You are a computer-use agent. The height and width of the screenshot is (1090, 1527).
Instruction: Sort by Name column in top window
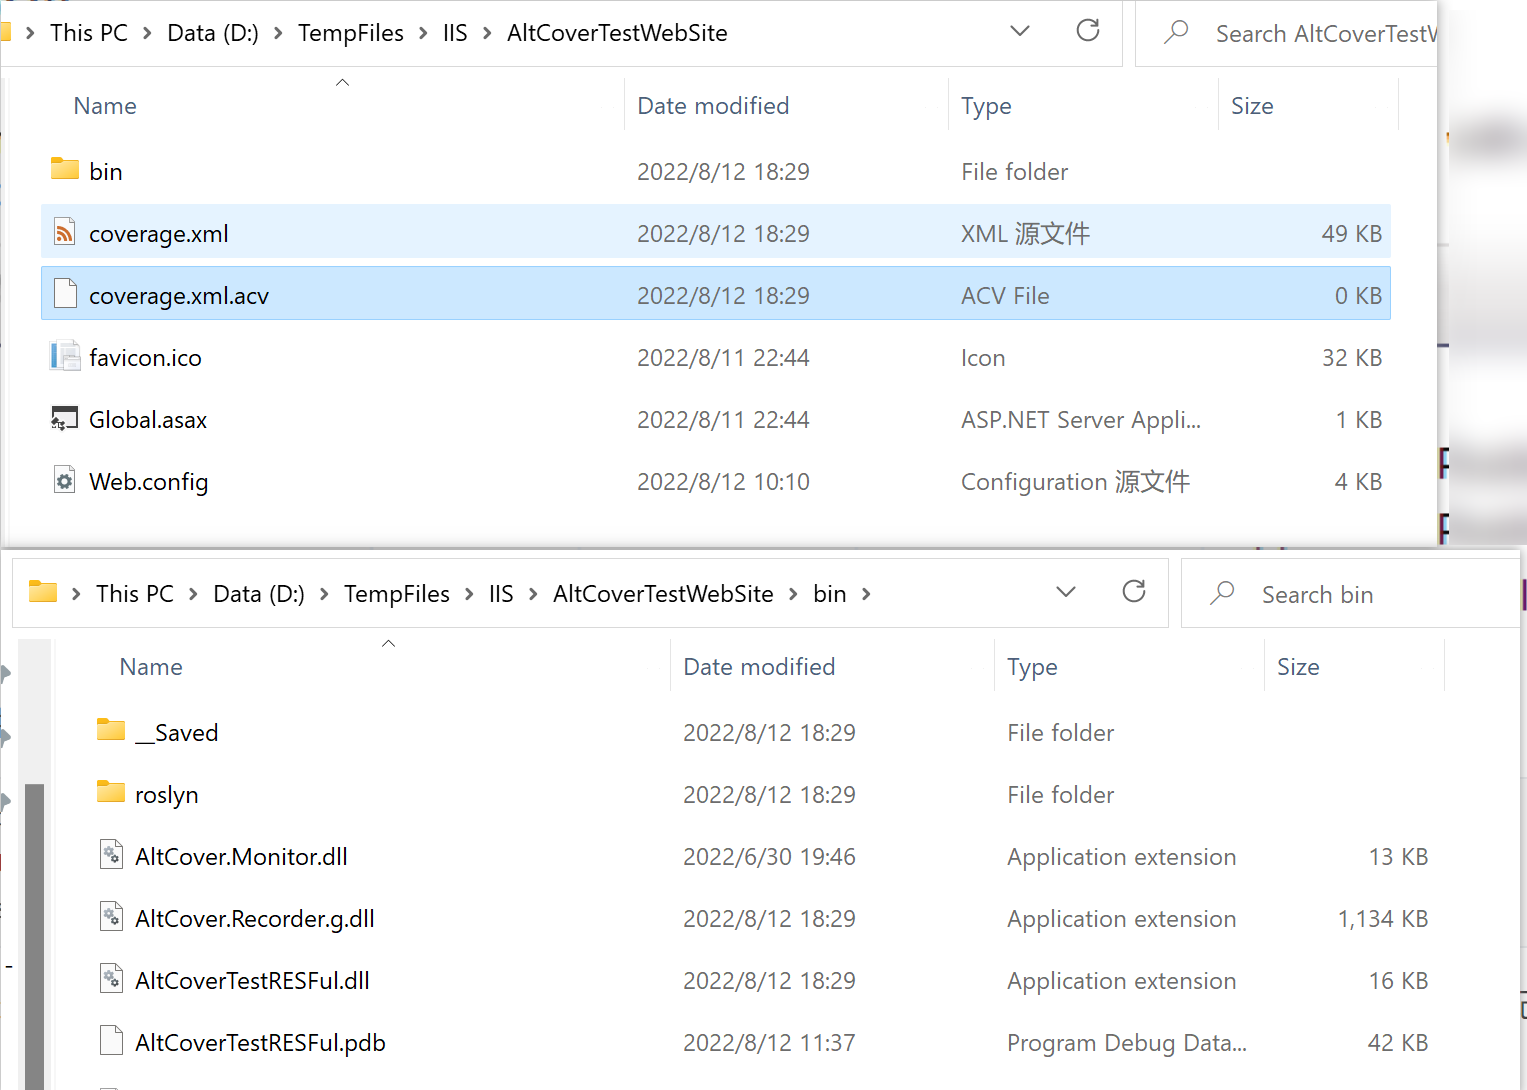tap(105, 106)
